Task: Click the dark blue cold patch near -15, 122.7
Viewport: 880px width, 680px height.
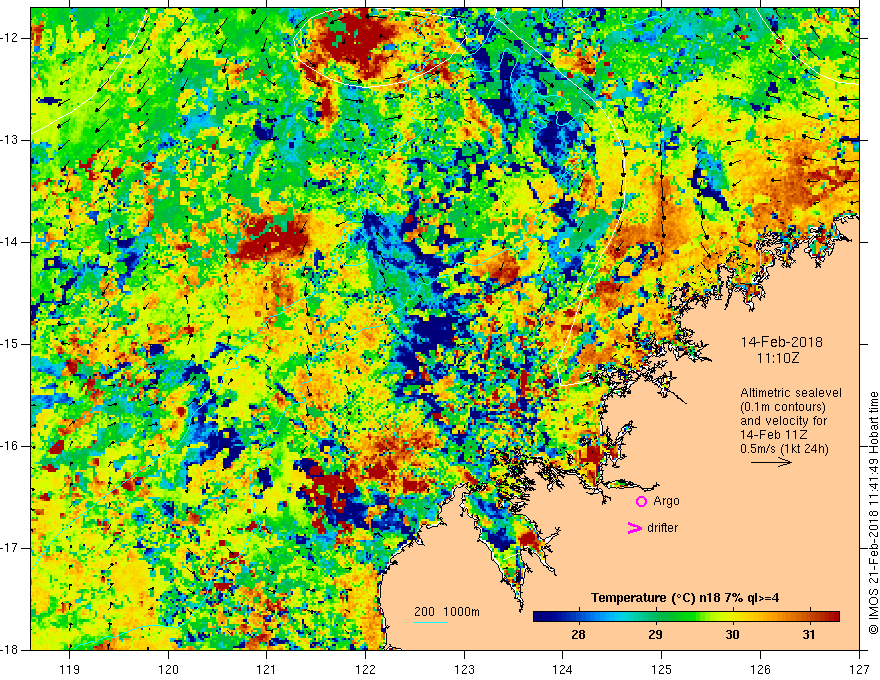Action: [435, 331]
